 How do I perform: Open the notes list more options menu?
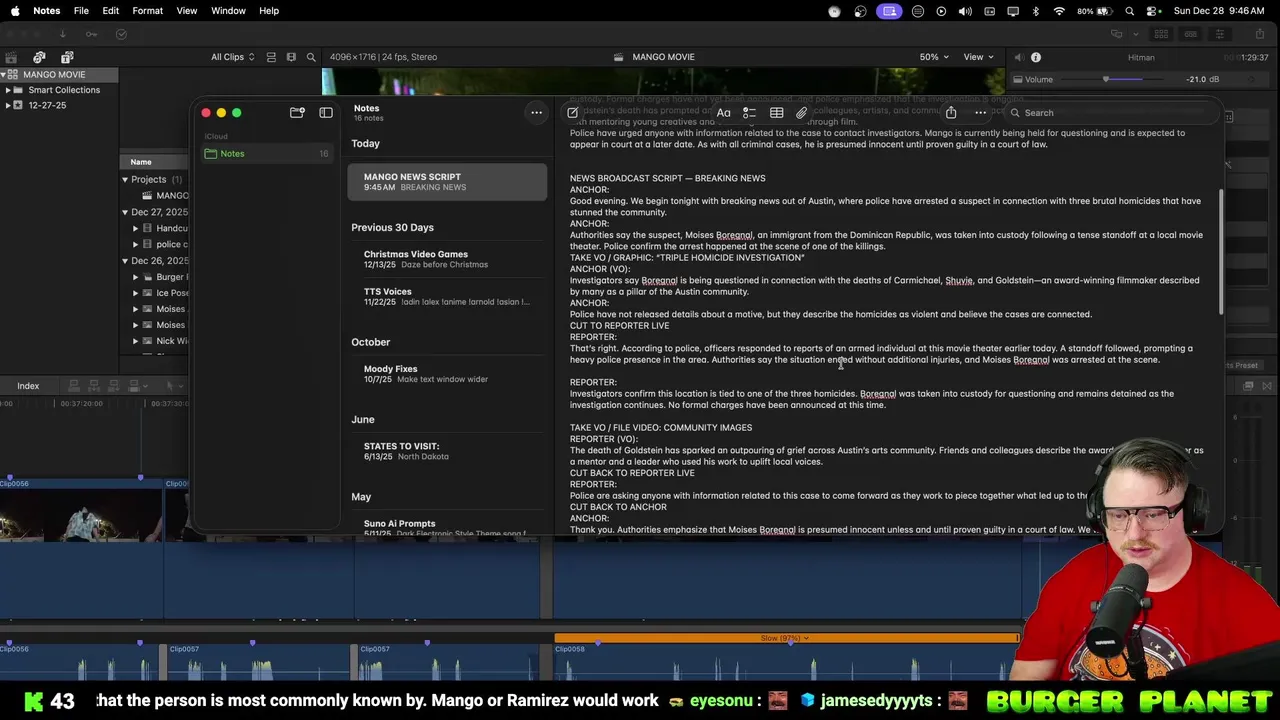[x=536, y=113]
